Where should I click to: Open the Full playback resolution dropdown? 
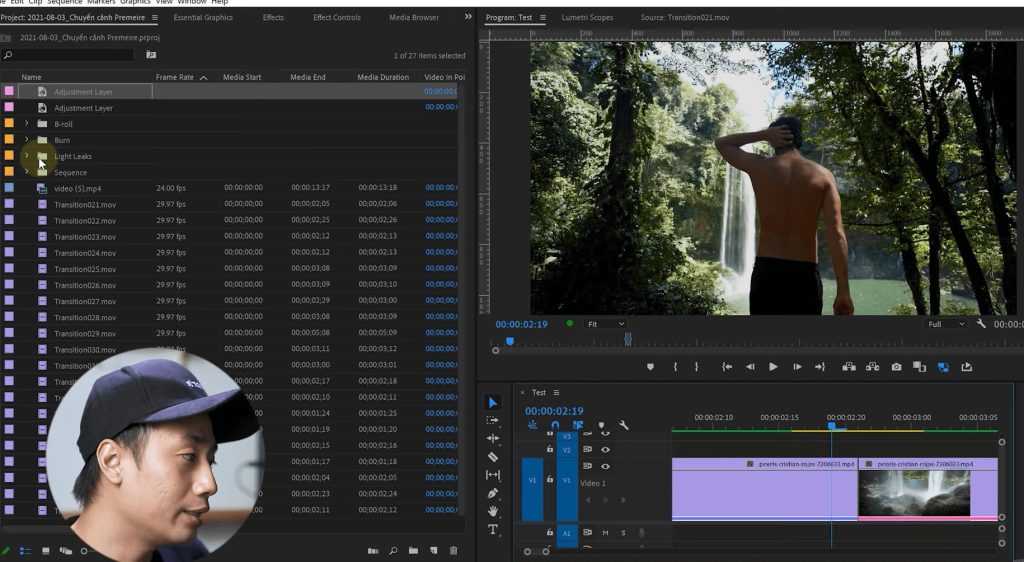click(x=947, y=324)
